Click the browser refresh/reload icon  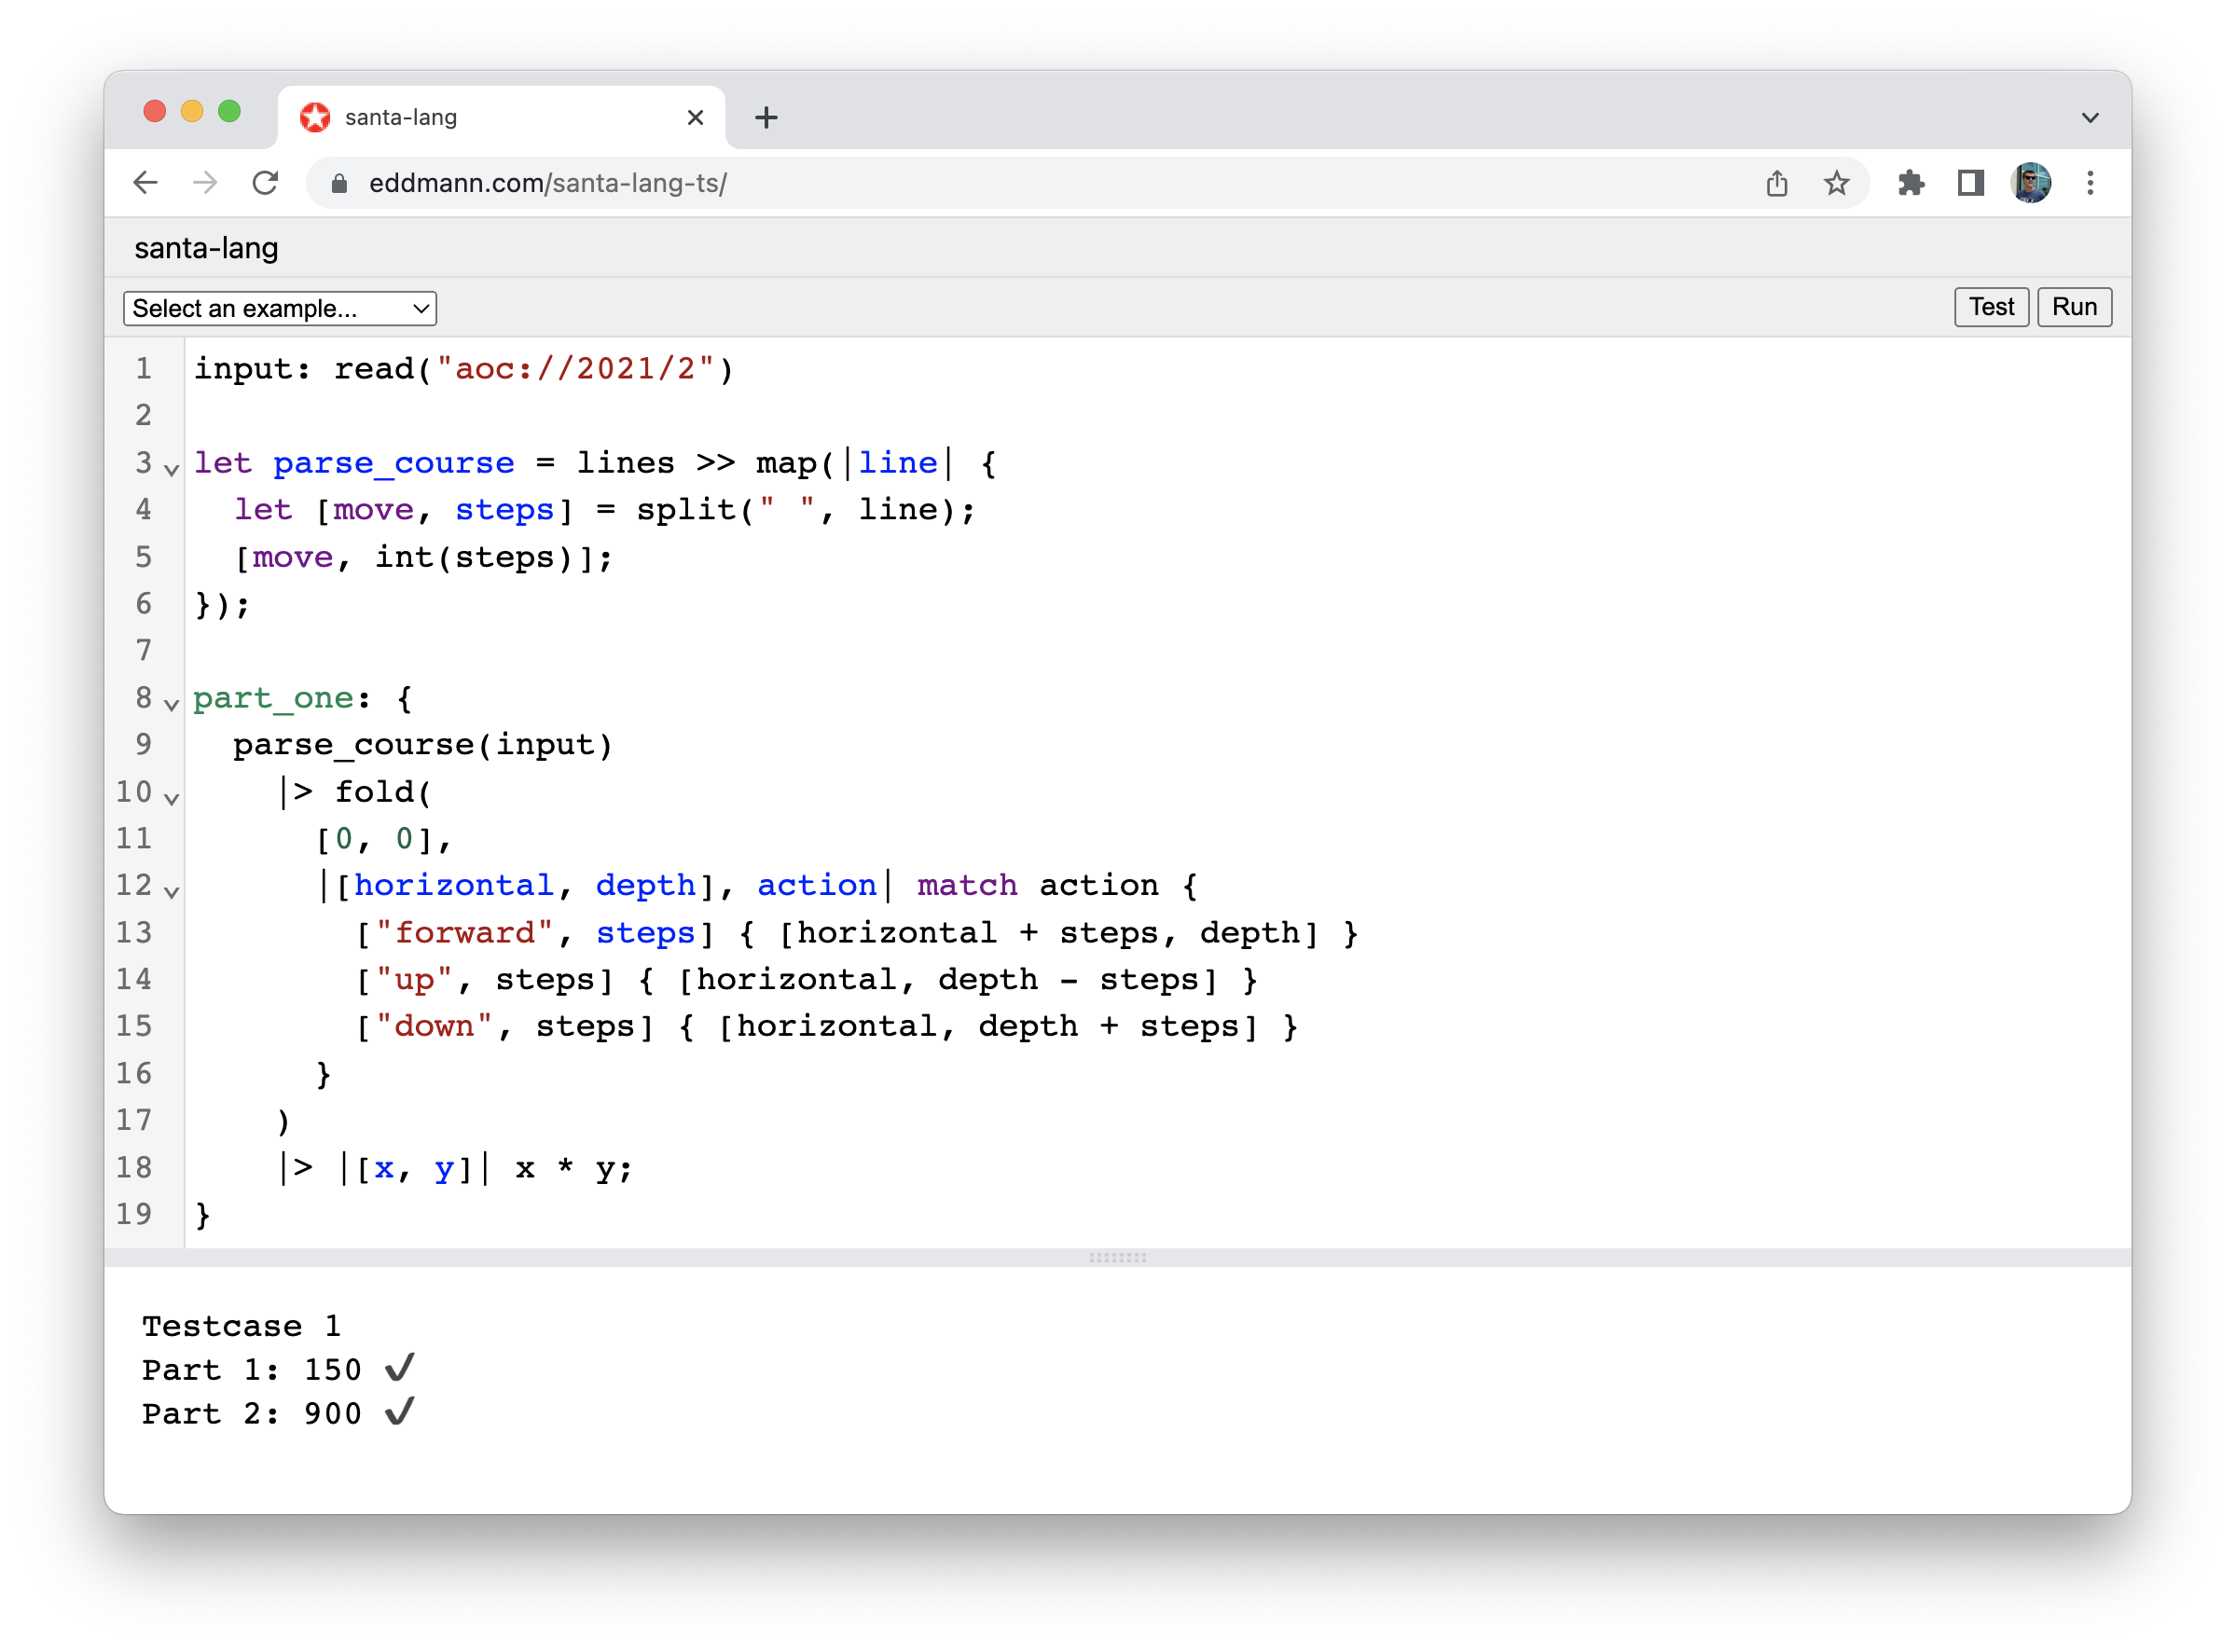[x=269, y=186]
